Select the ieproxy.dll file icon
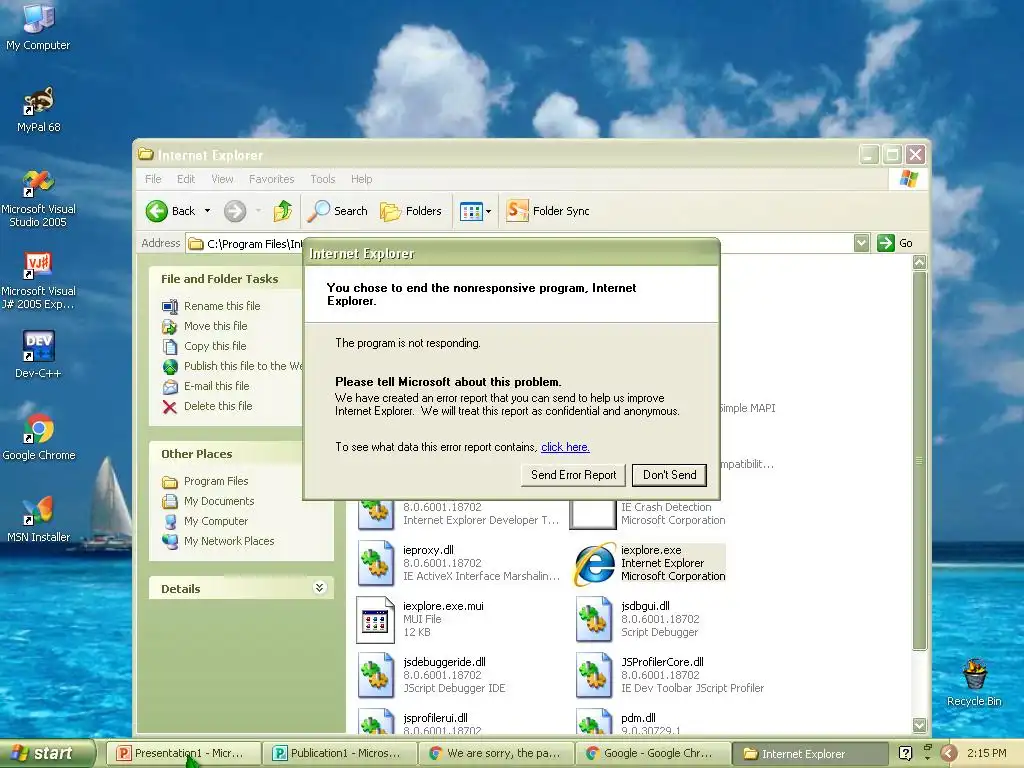The height and width of the screenshot is (768, 1024). pos(376,563)
